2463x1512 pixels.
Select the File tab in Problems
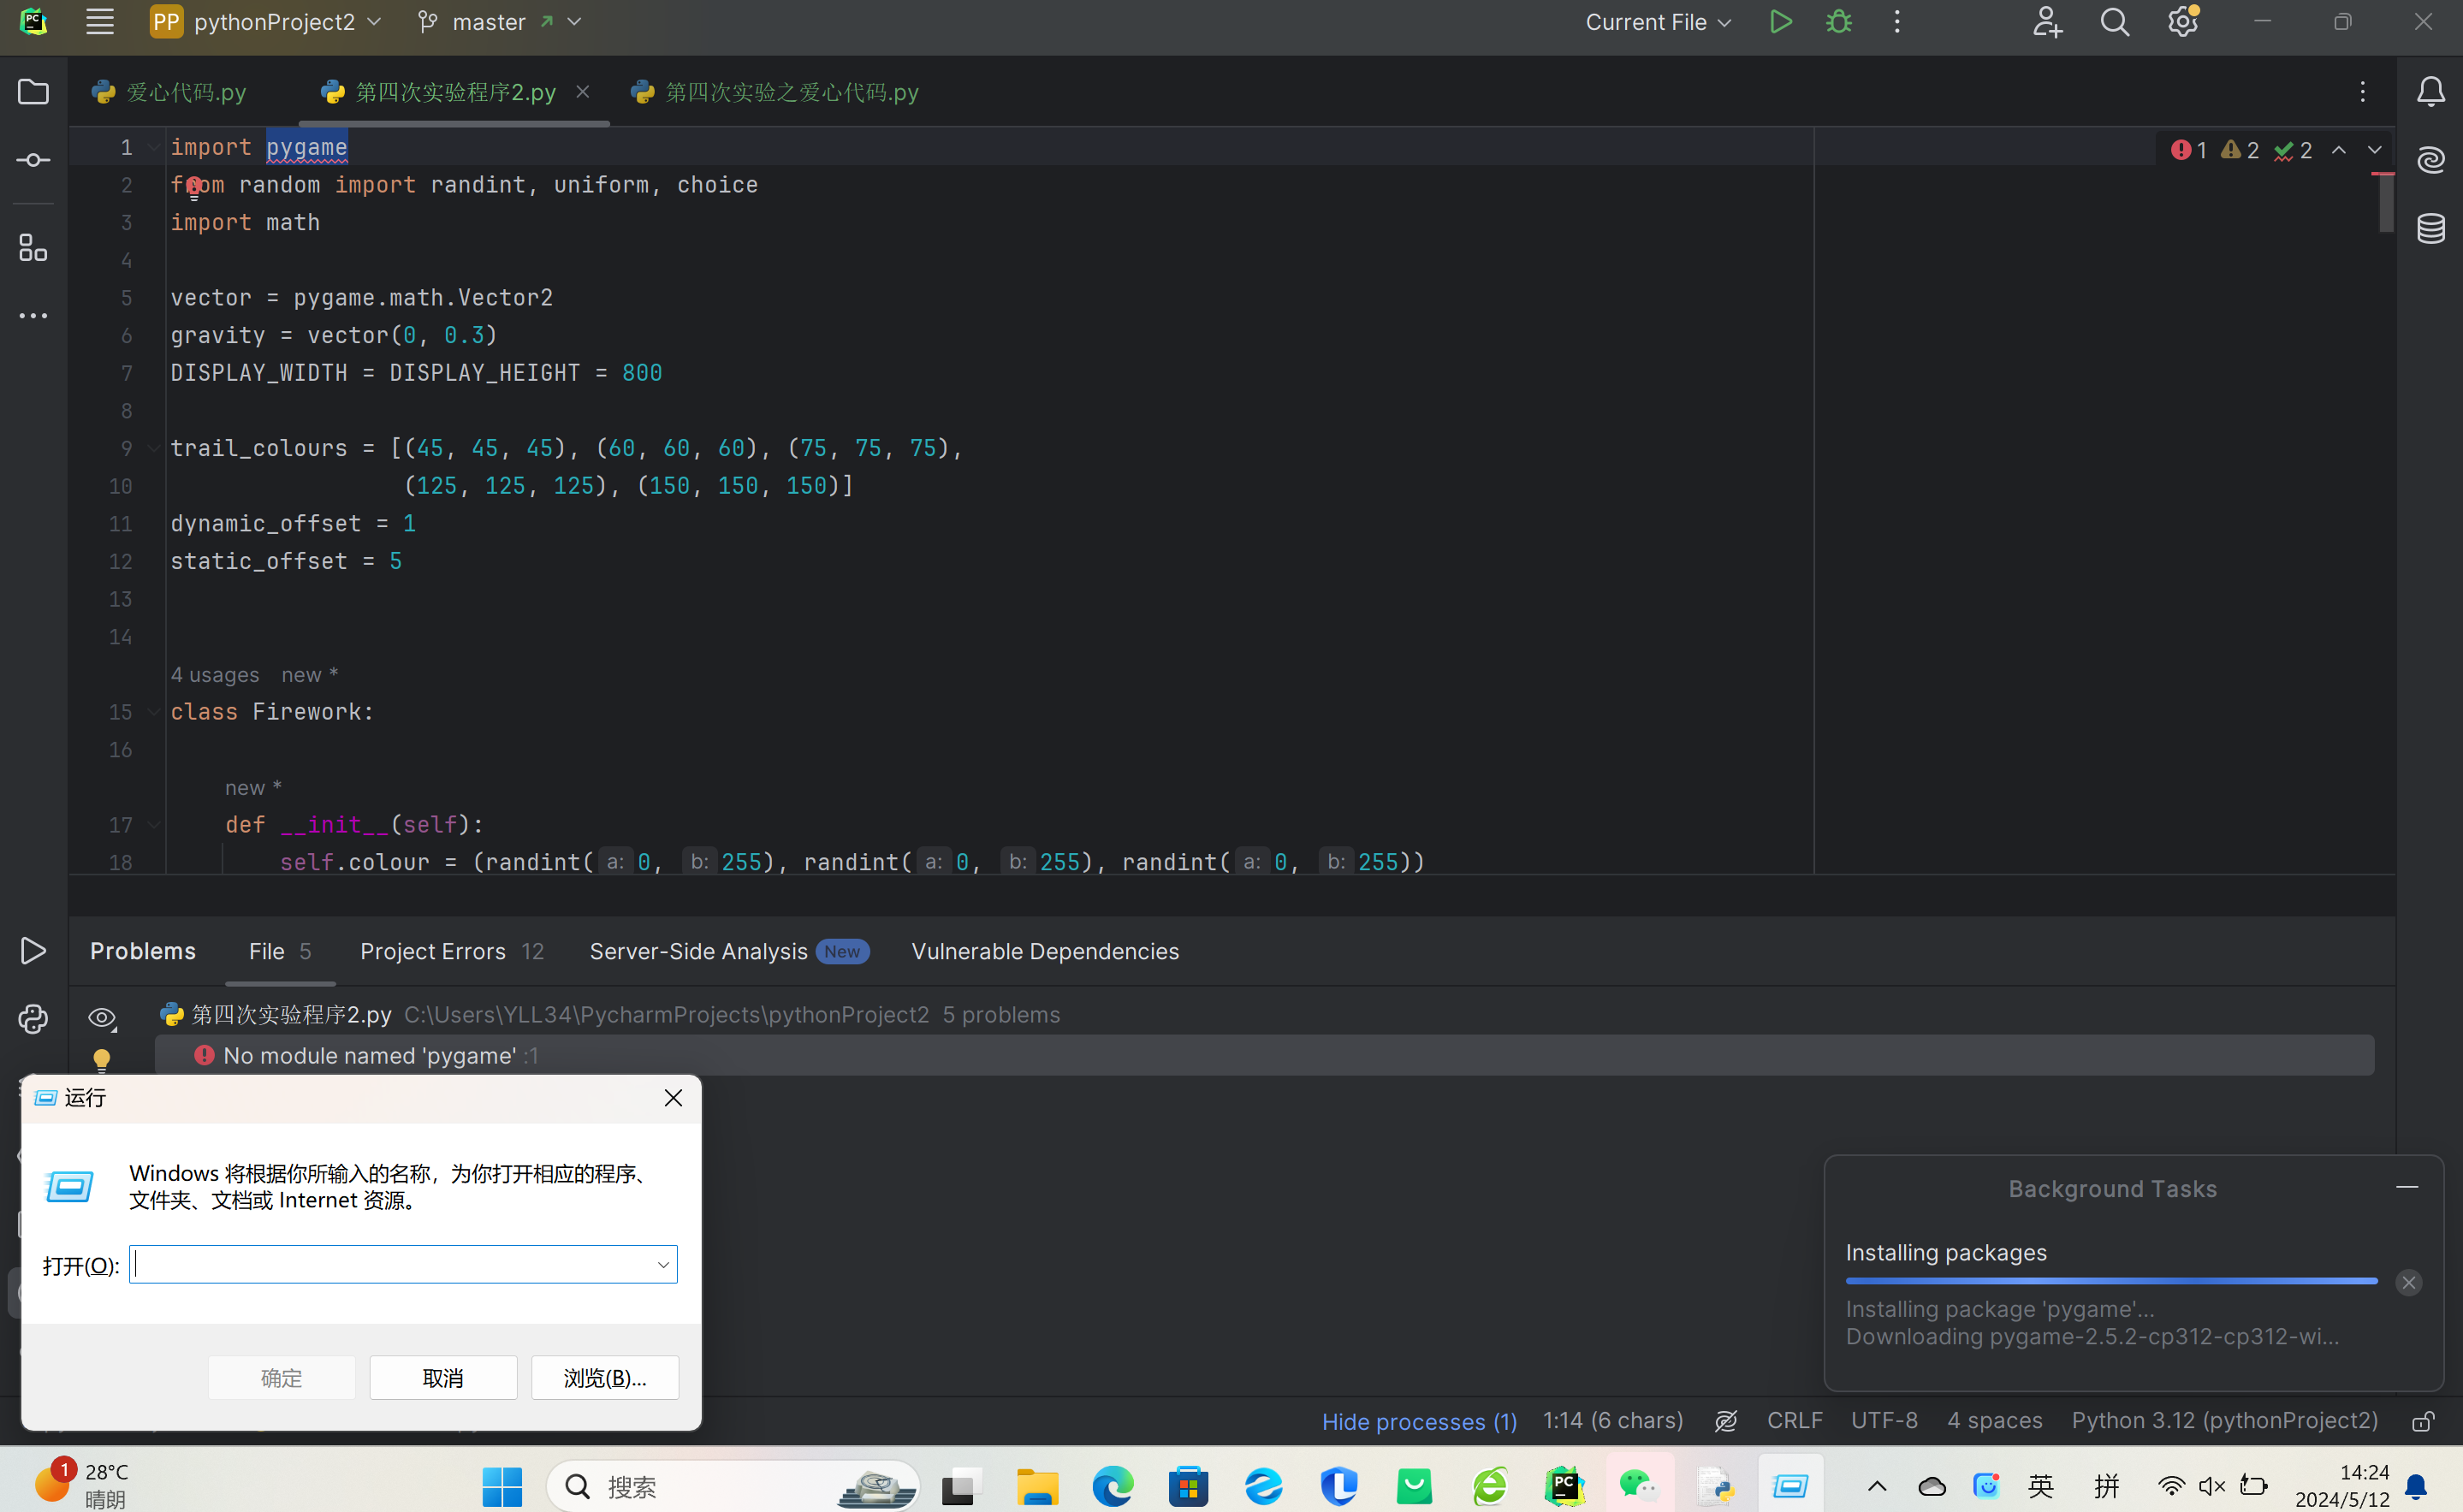(x=280, y=951)
